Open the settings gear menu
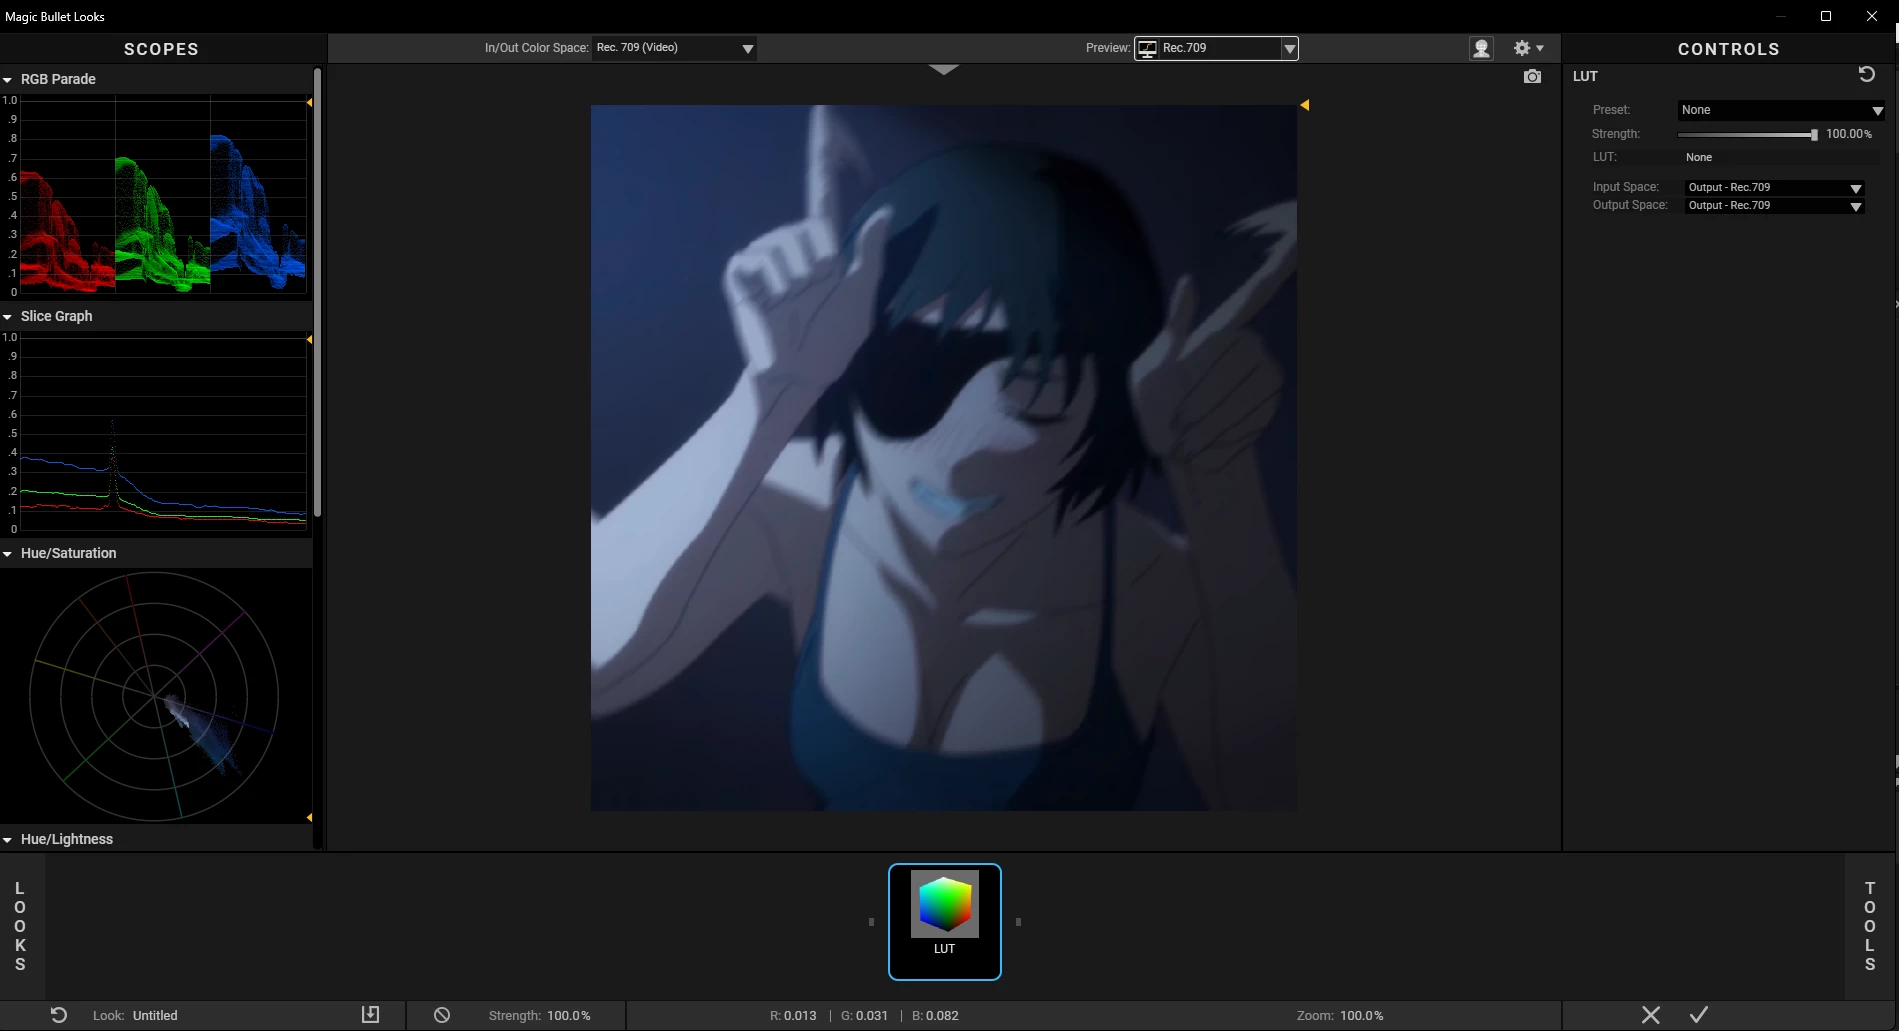Viewport: 1899px width, 1031px height. point(1528,48)
